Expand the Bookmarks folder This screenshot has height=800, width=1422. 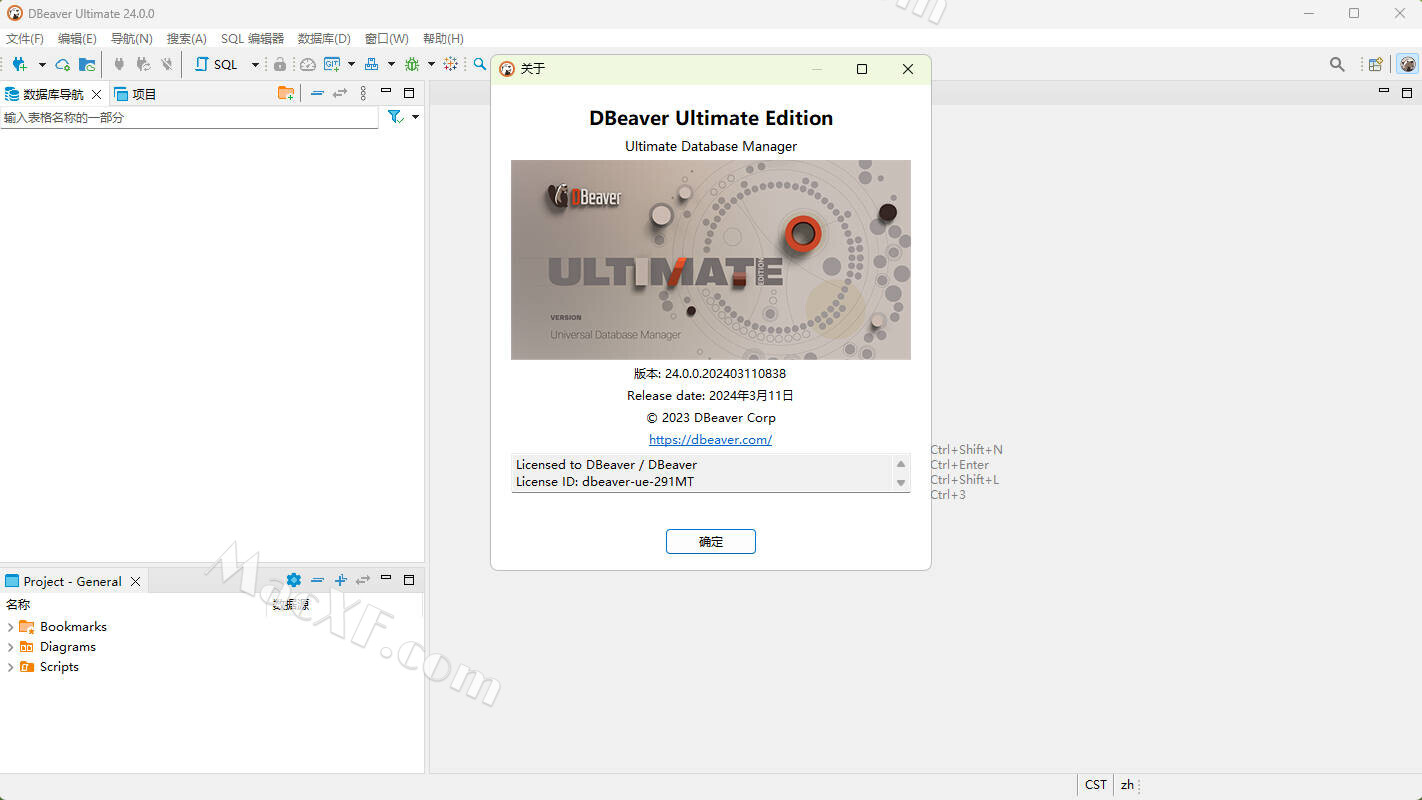tap(11, 627)
